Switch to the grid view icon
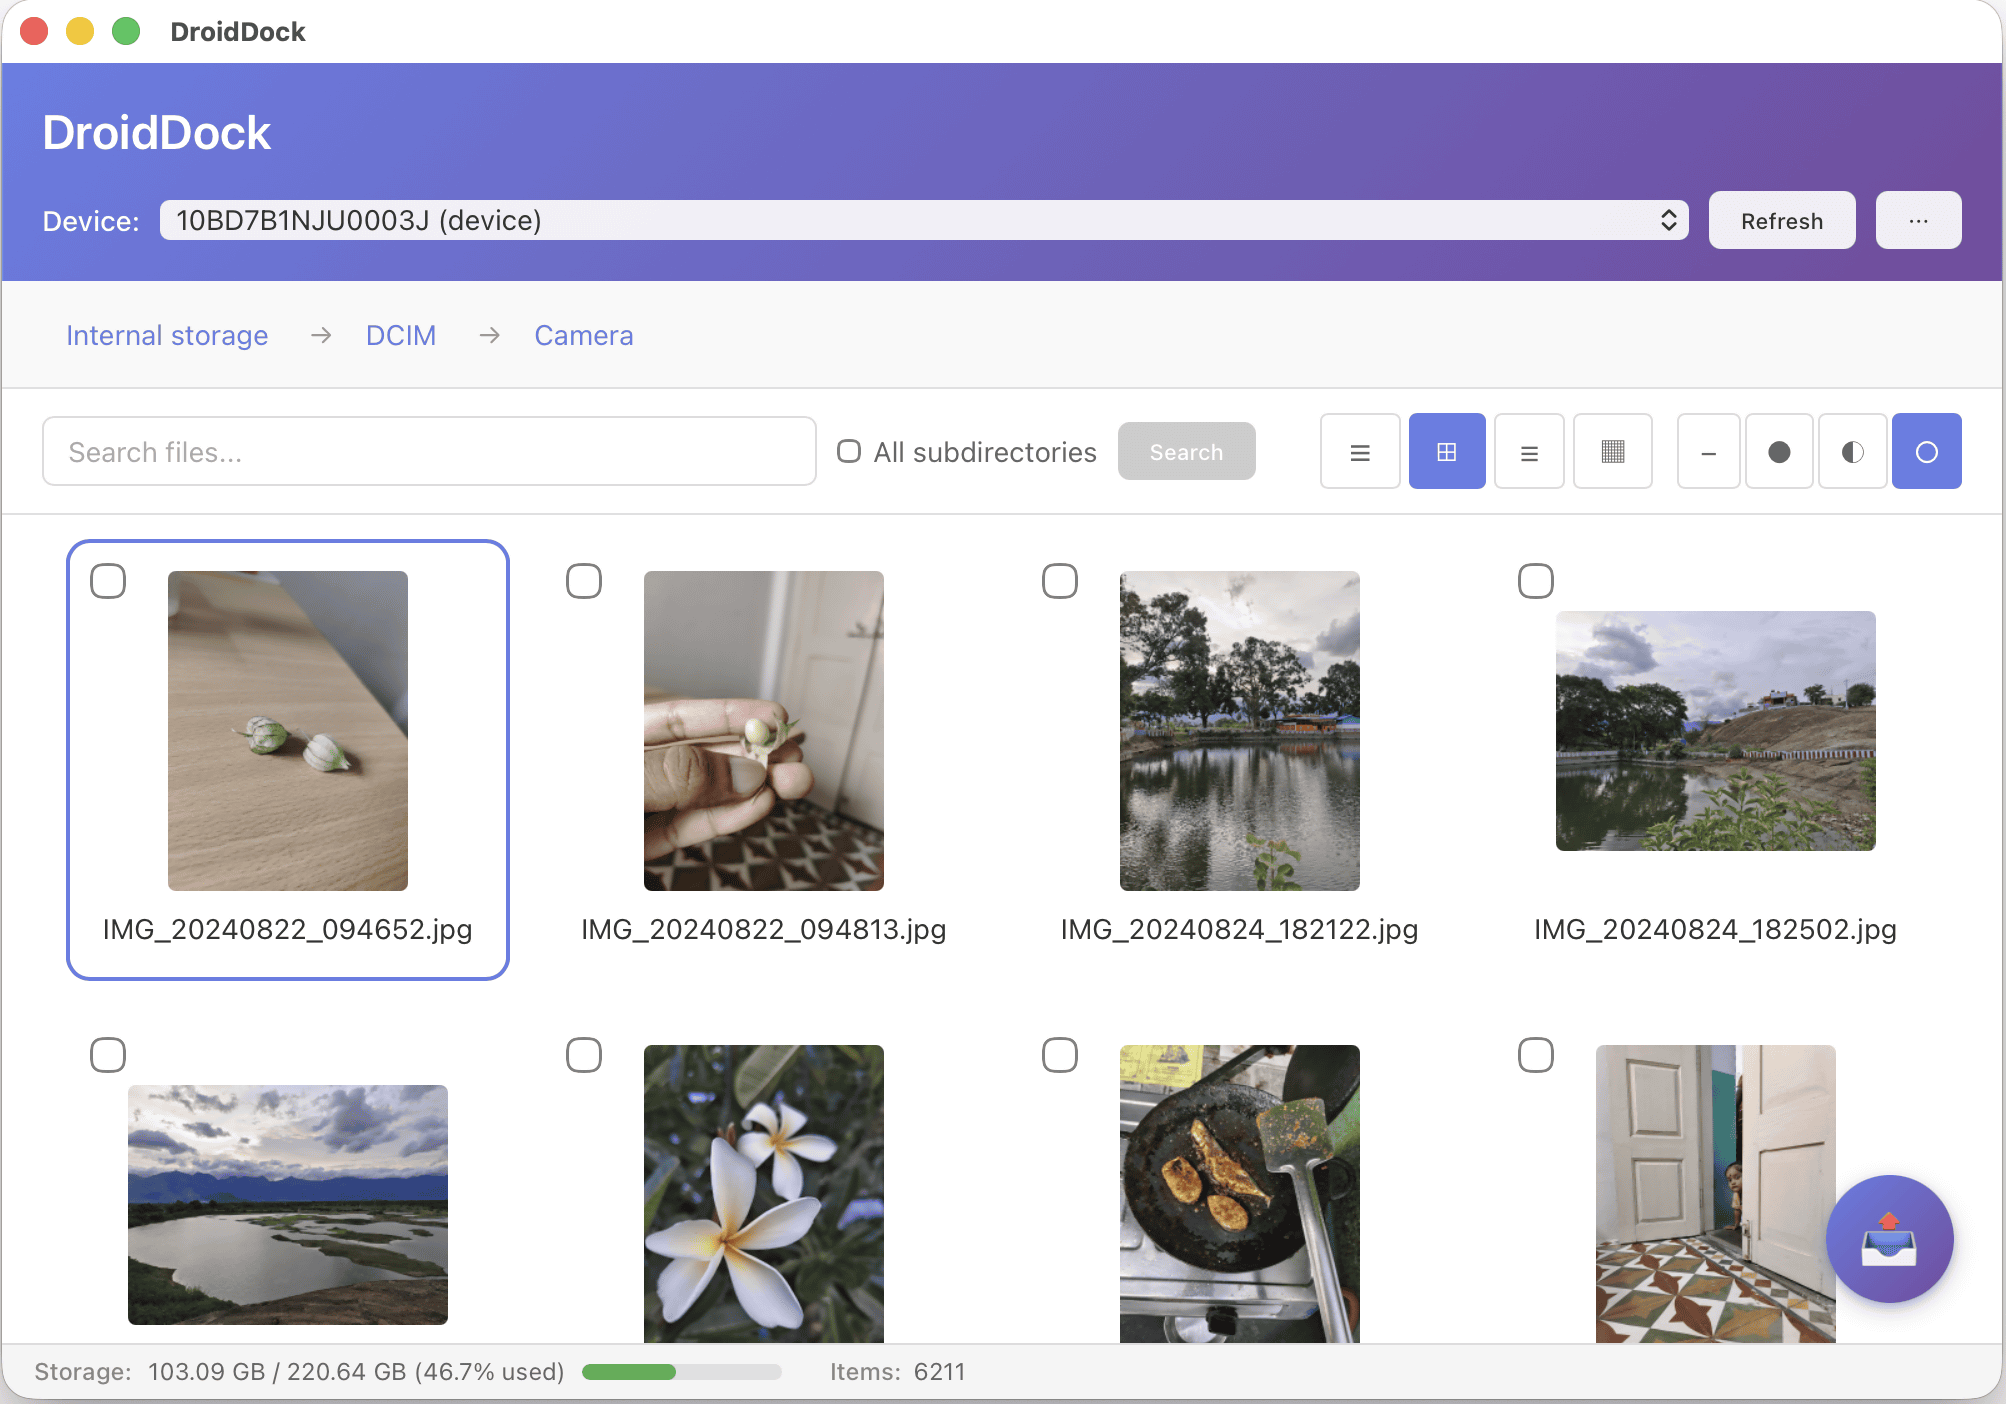The height and width of the screenshot is (1404, 2006). (1446, 452)
